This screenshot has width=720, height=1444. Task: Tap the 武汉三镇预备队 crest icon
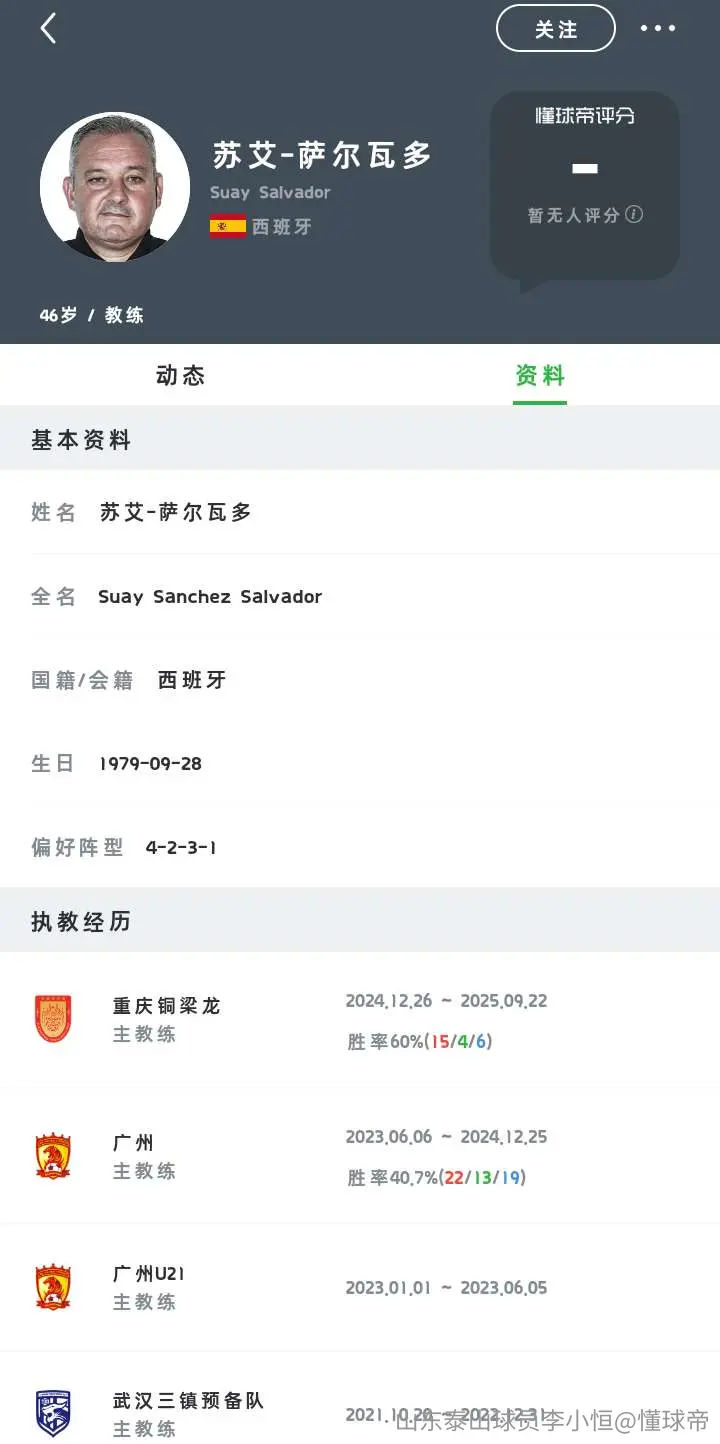click(x=53, y=1413)
